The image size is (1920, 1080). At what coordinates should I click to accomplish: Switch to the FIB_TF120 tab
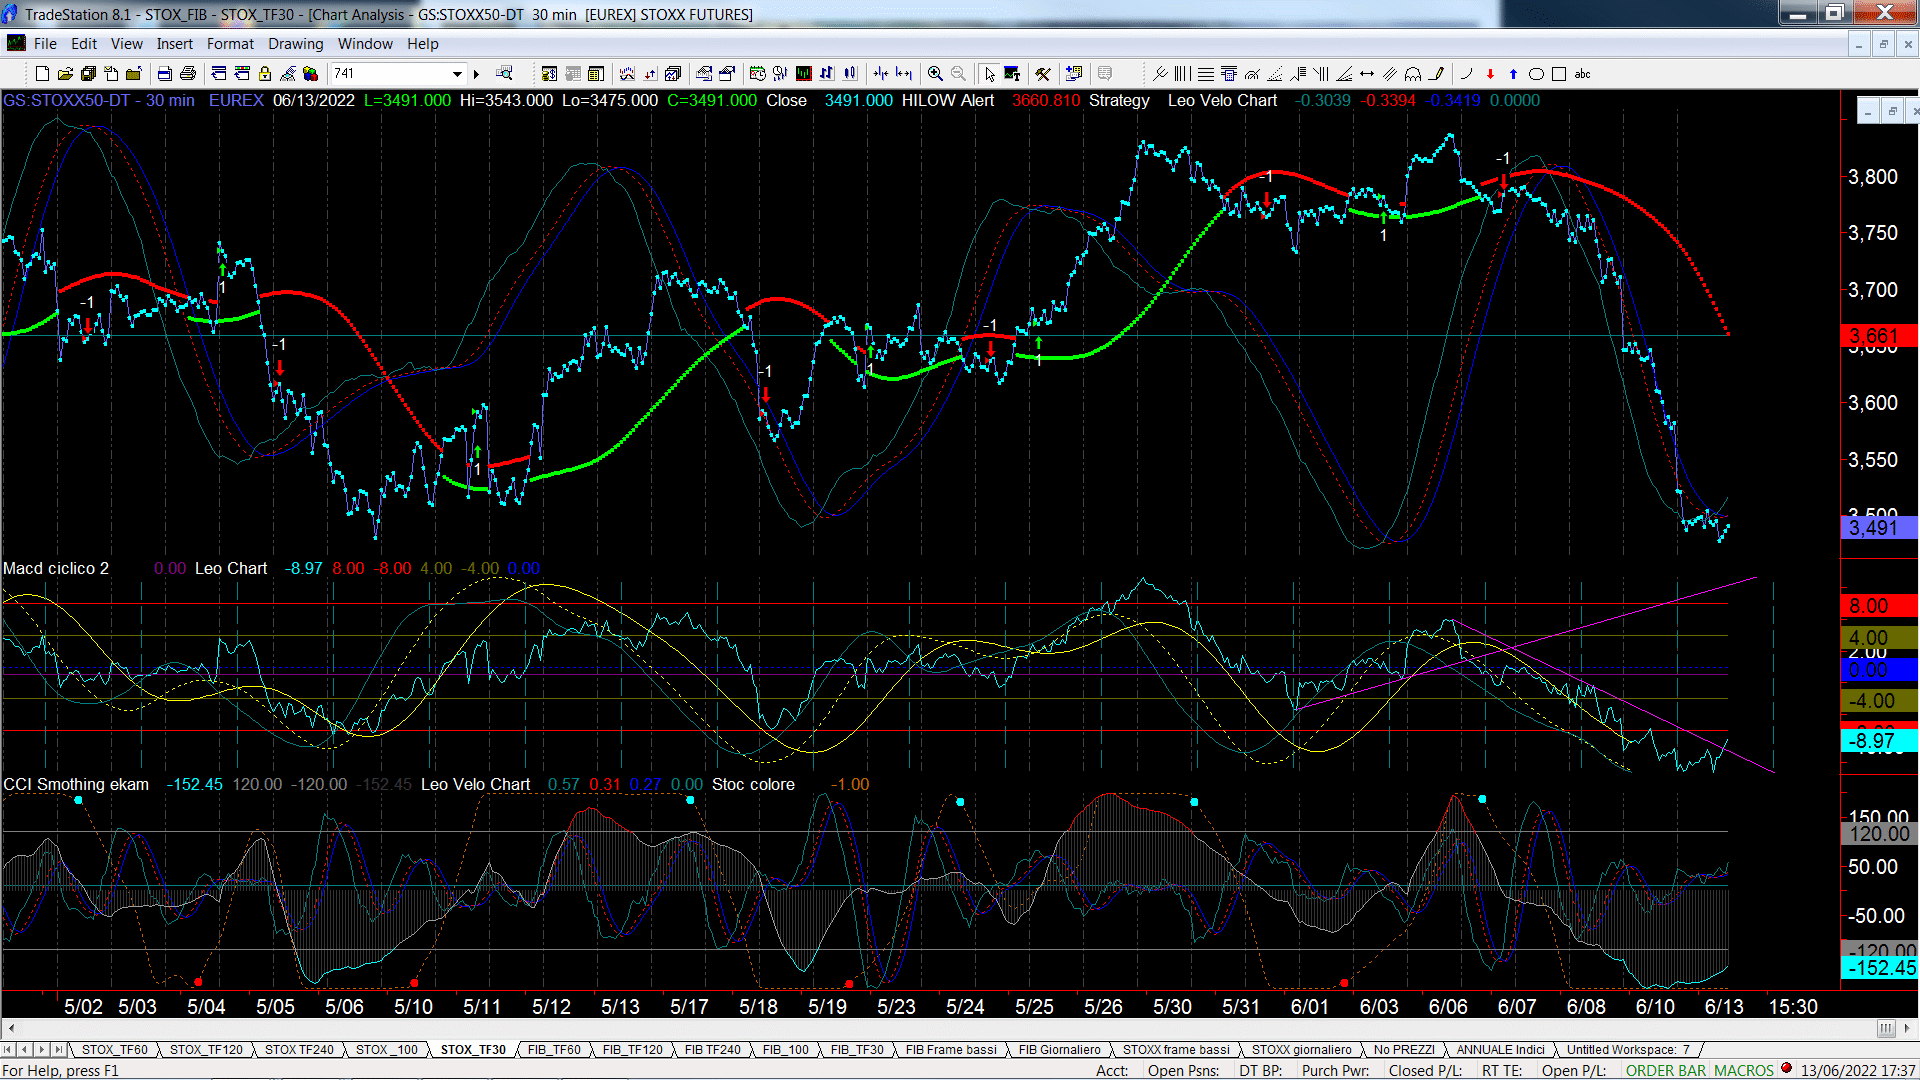click(x=633, y=1049)
